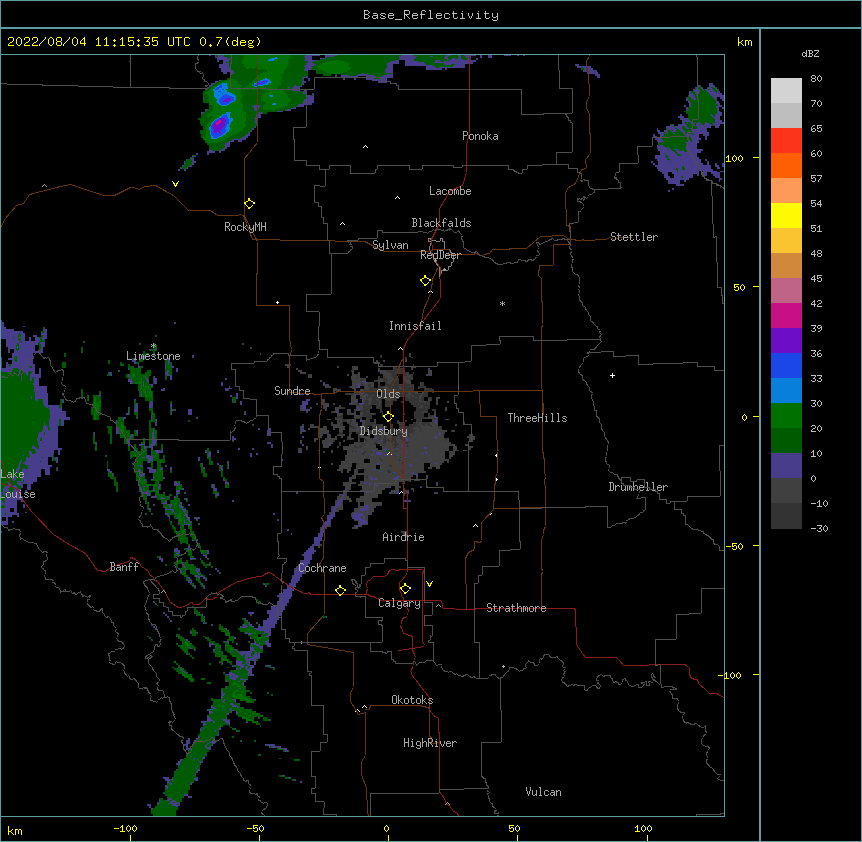The image size is (862, 842).
Task: Select the brown-orange 48 dBZ swatch
Action: [786, 265]
